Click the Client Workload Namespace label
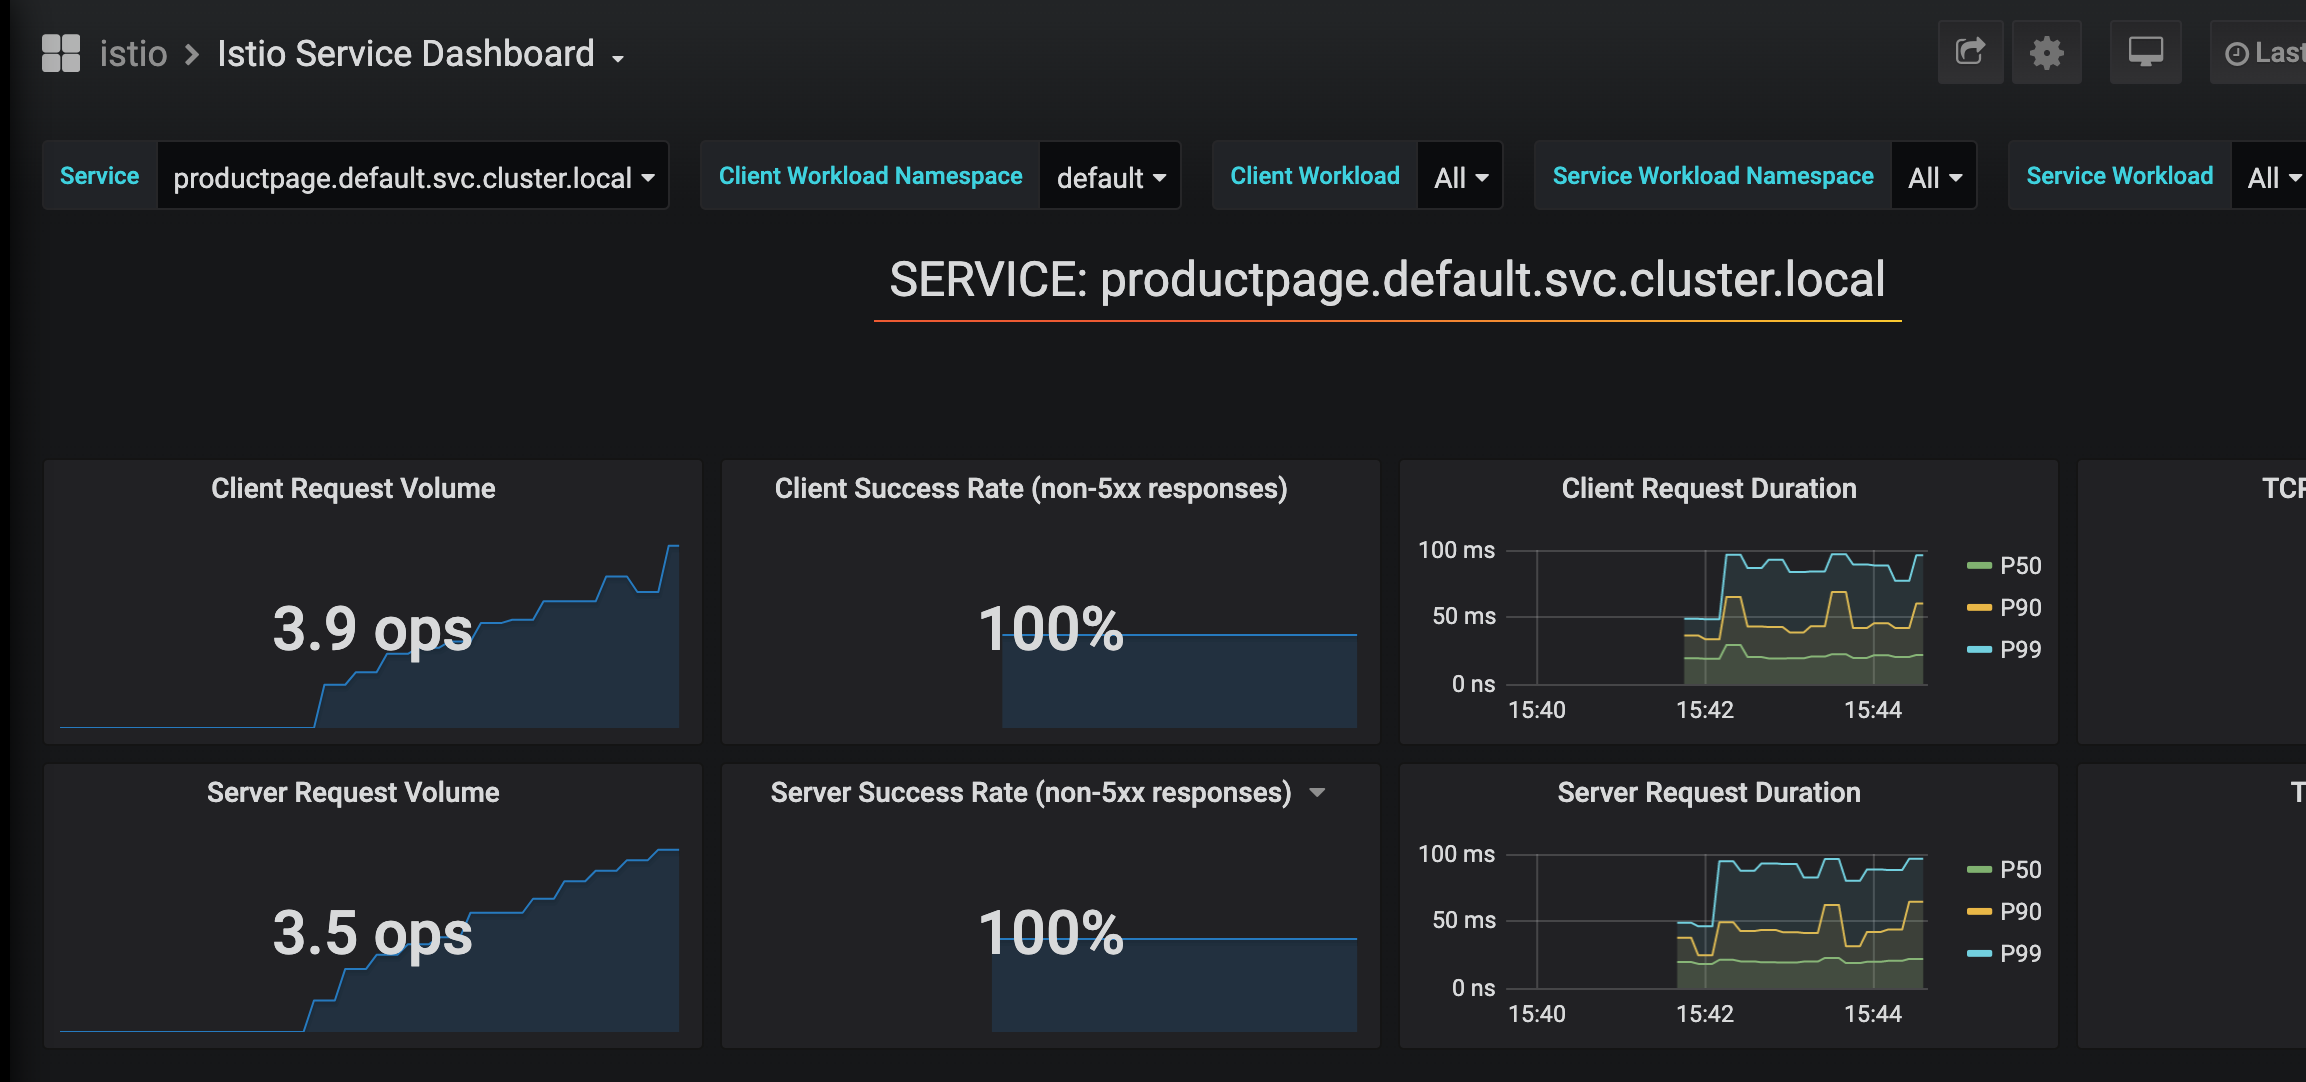Screen dimensions: 2306x1082 870,176
